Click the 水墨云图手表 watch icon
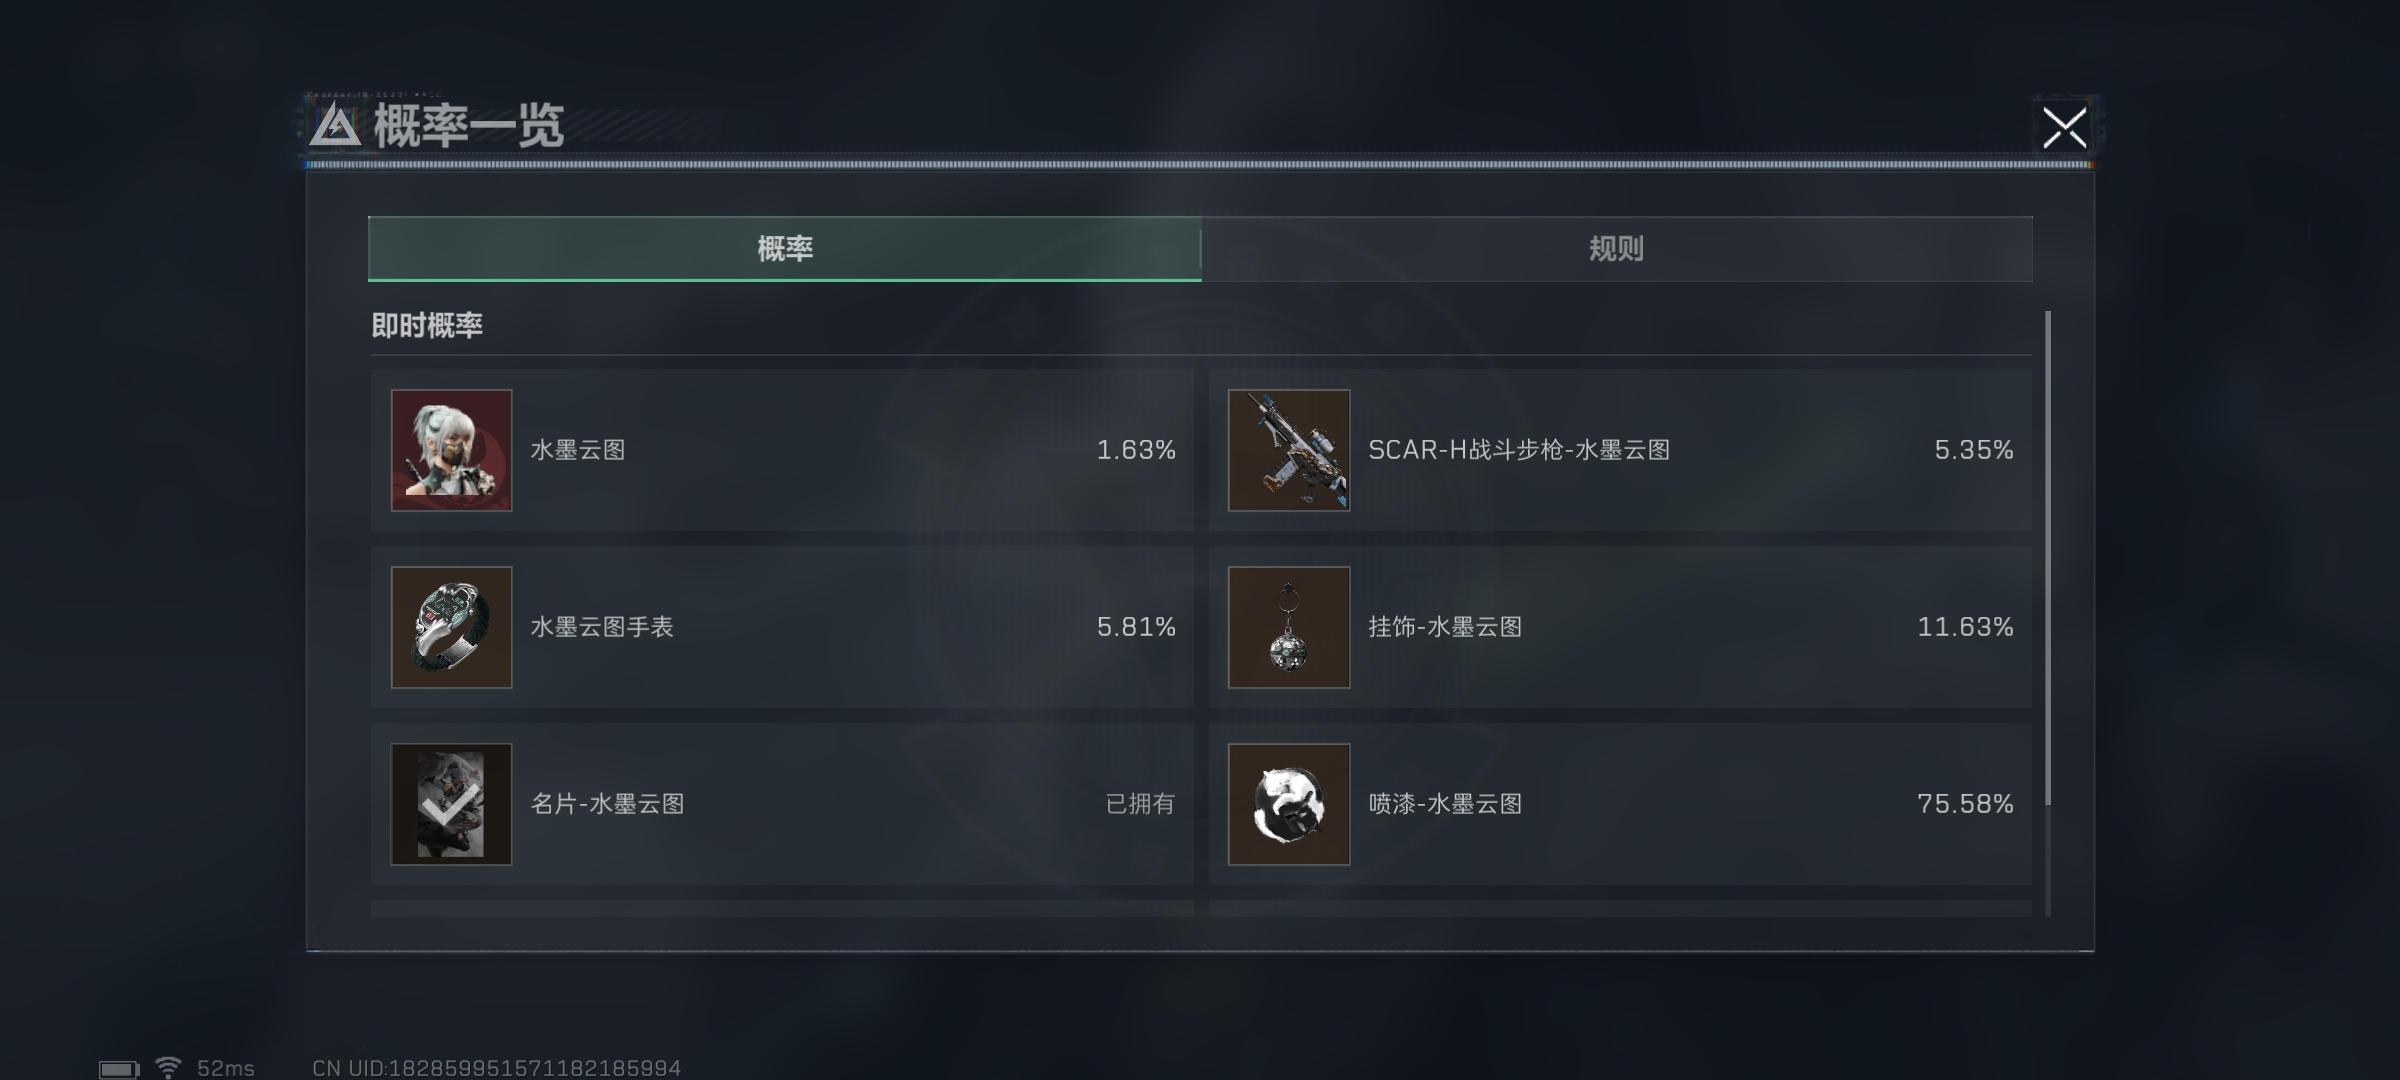2400x1080 pixels. point(451,627)
